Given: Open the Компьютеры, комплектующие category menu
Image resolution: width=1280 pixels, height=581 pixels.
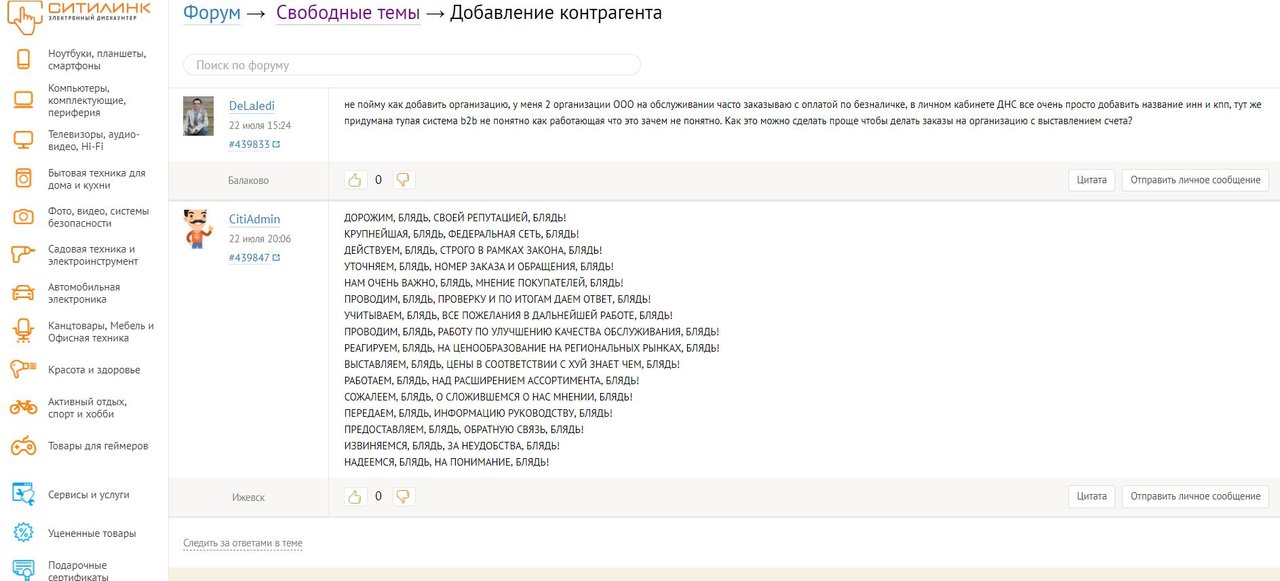Looking at the screenshot, I should coord(86,100).
